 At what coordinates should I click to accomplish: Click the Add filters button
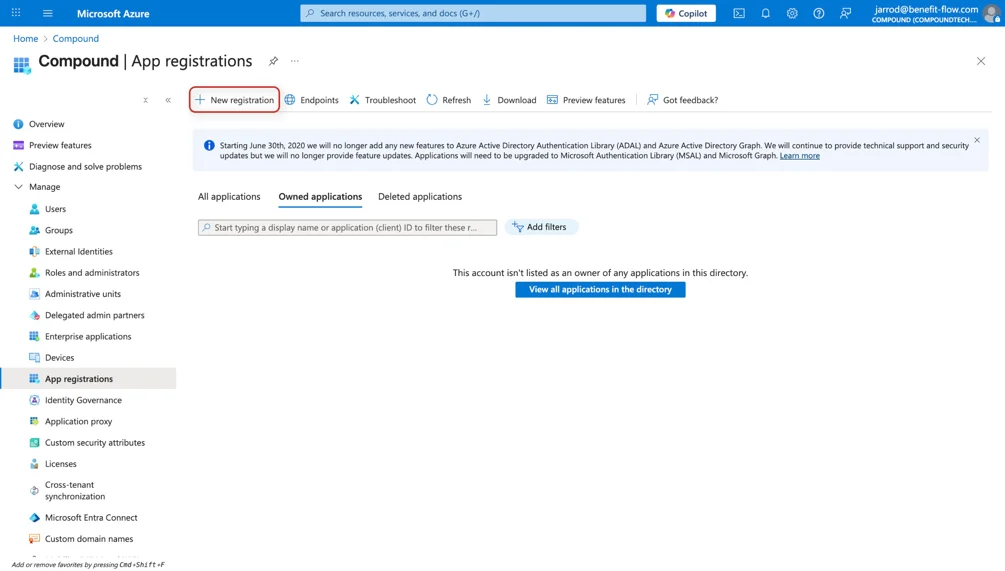tap(541, 227)
